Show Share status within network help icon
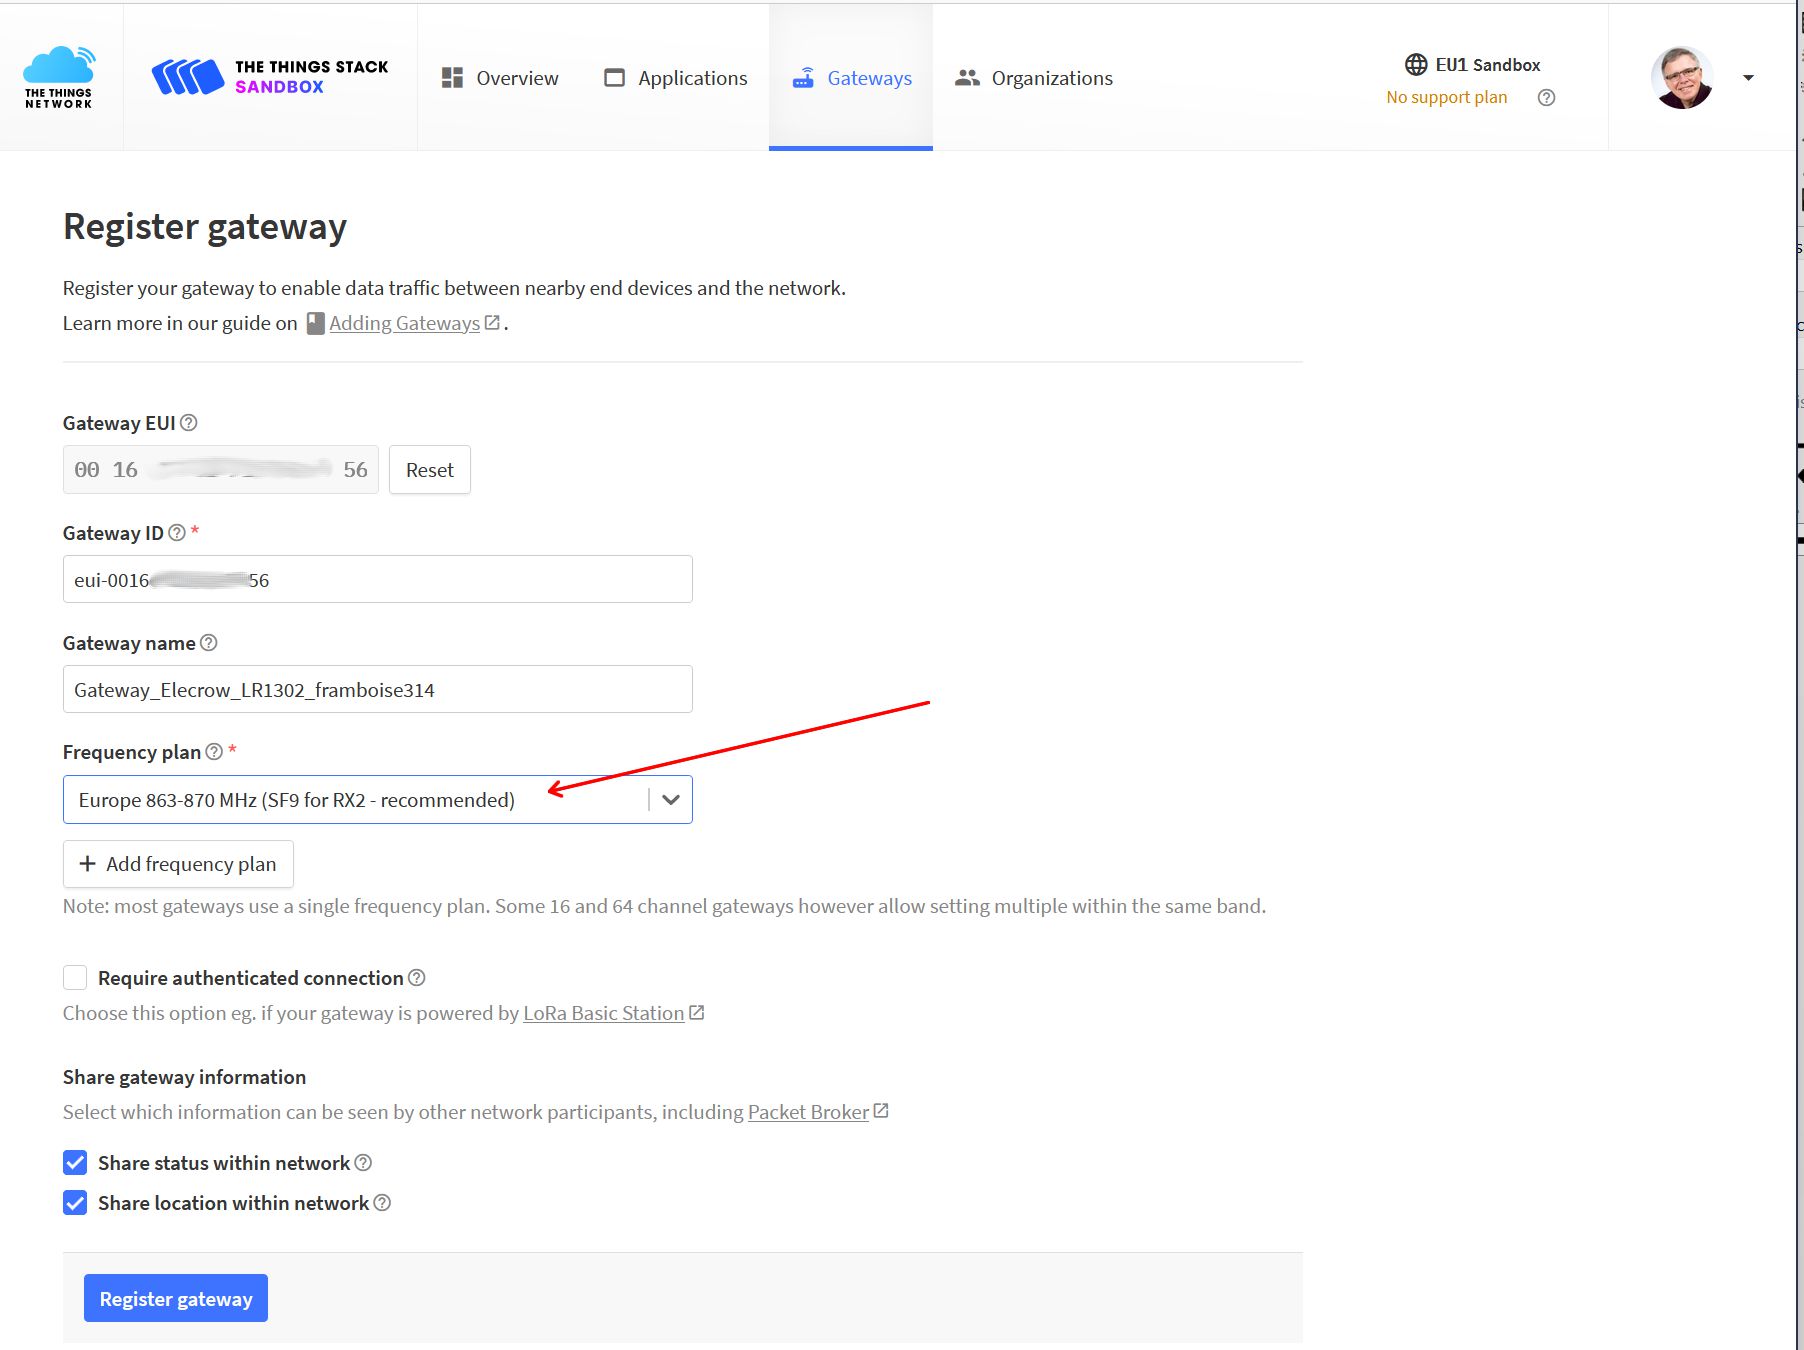The width and height of the screenshot is (1804, 1350). pos(363,1162)
